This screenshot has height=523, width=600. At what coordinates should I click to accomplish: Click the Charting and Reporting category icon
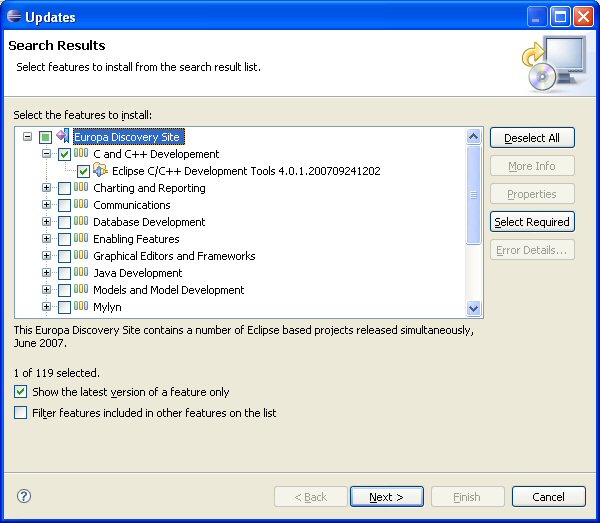tap(82, 188)
